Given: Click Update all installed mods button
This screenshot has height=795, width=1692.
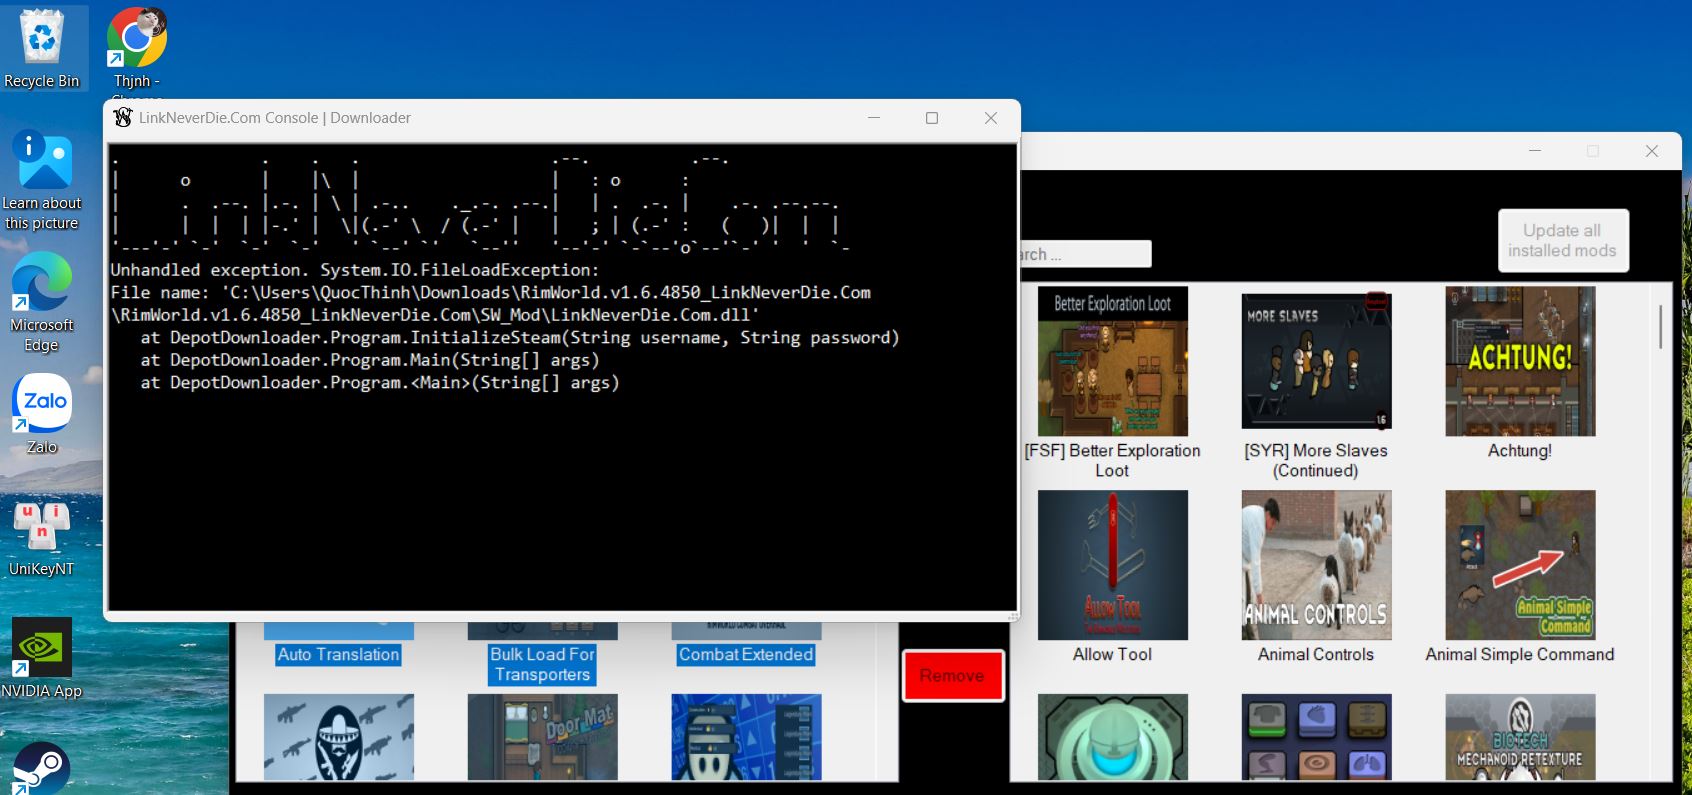Looking at the screenshot, I should click(x=1563, y=240).
